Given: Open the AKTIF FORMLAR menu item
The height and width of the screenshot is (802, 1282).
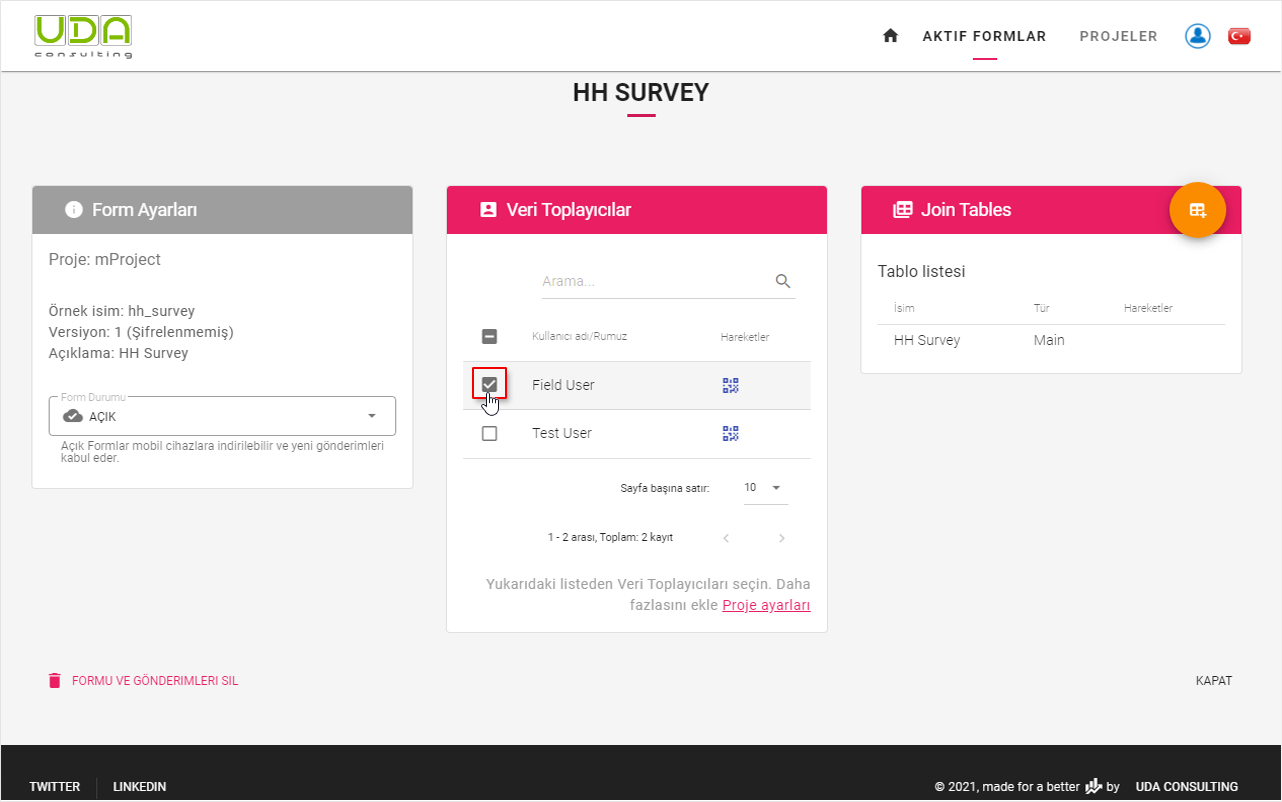Looking at the screenshot, I should pyautogui.click(x=984, y=36).
